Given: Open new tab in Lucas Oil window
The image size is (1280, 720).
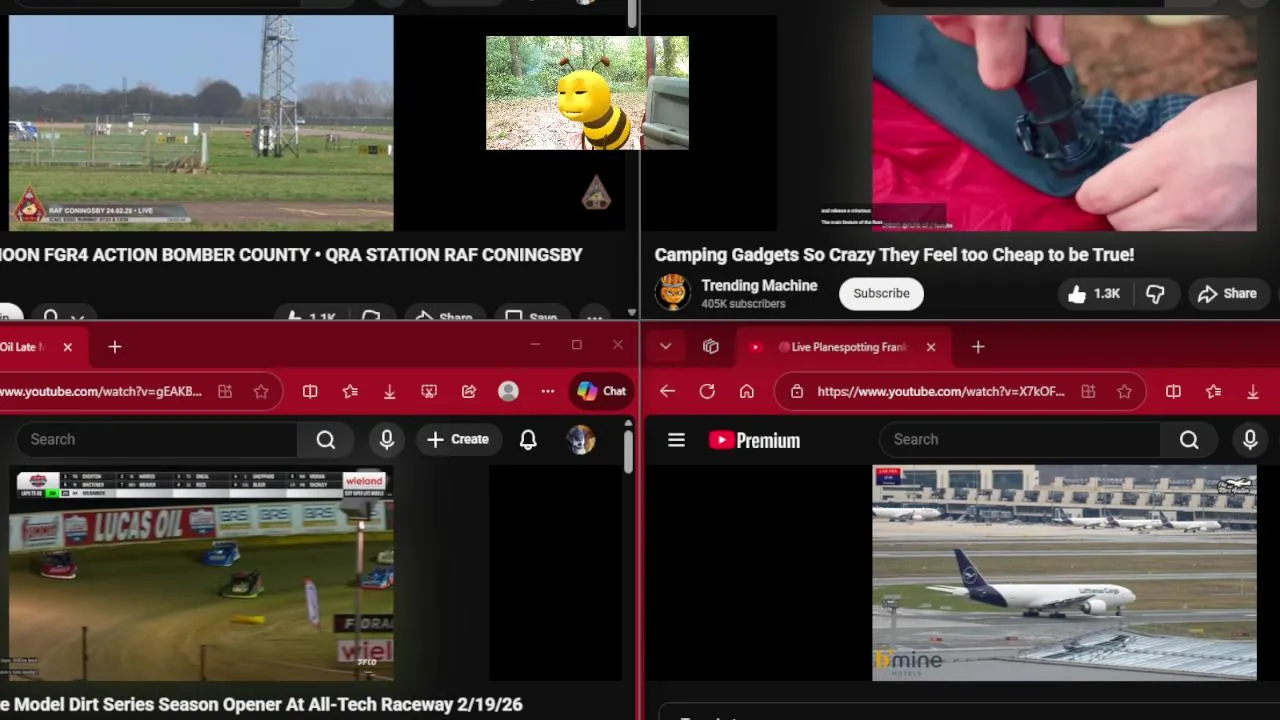Looking at the screenshot, I should [115, 347].
